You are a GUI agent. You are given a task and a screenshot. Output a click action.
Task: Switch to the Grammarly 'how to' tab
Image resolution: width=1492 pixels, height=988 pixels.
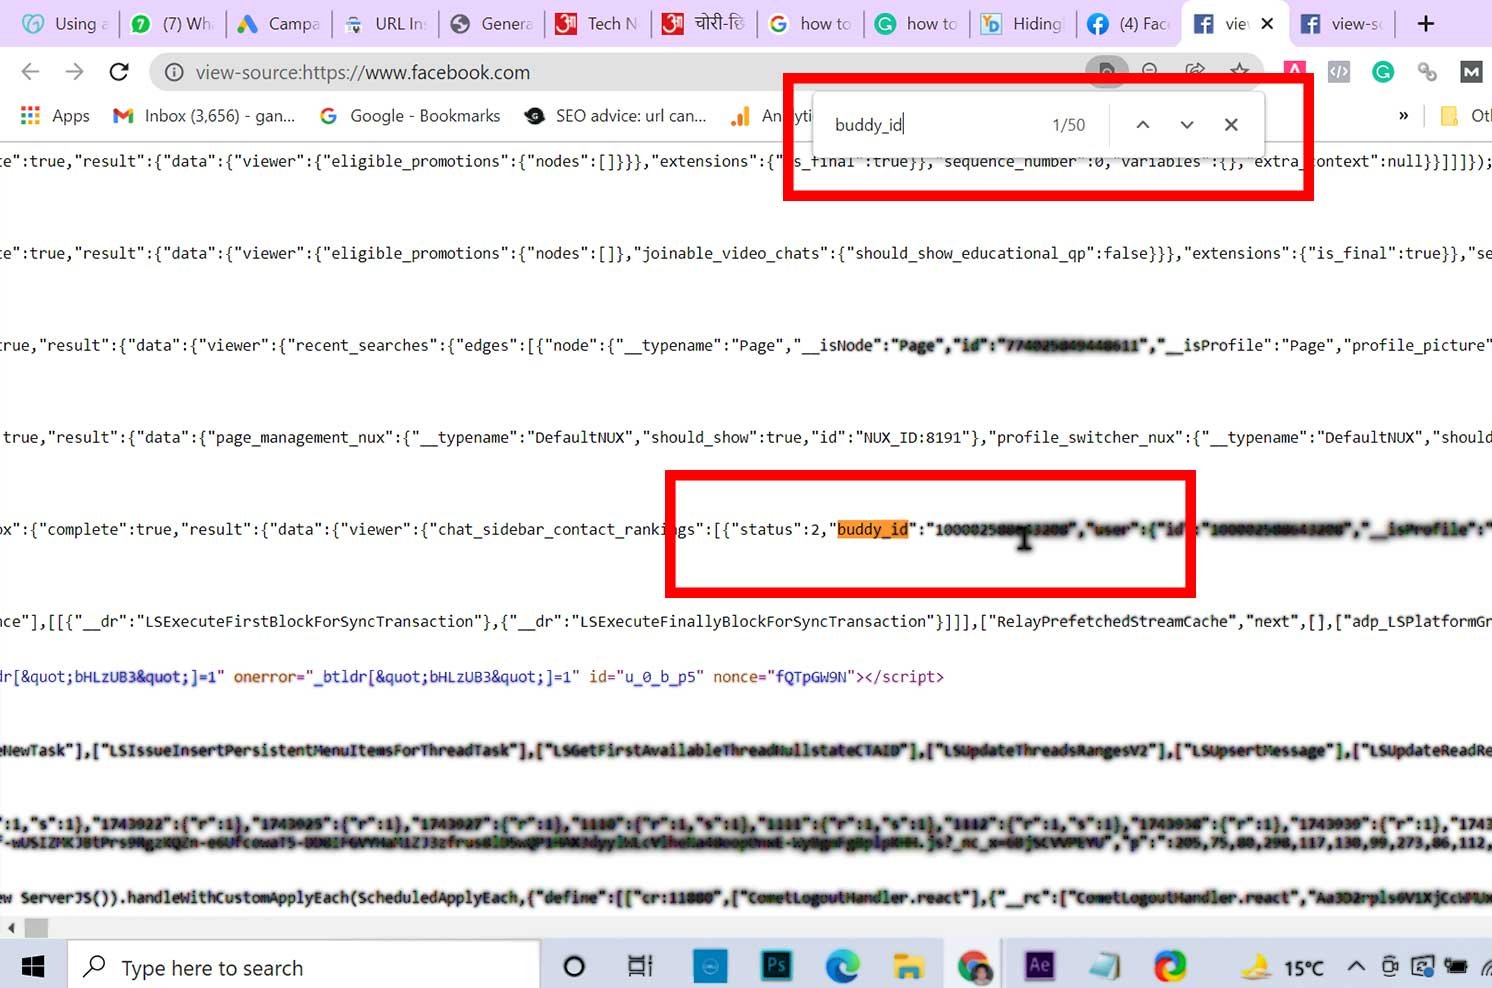918,23
